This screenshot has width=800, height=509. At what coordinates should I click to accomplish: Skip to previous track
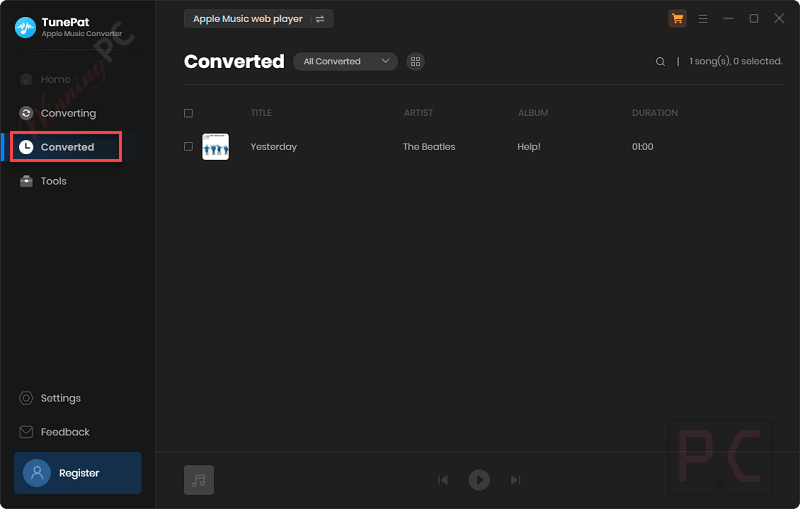click(x=443, y=480)
